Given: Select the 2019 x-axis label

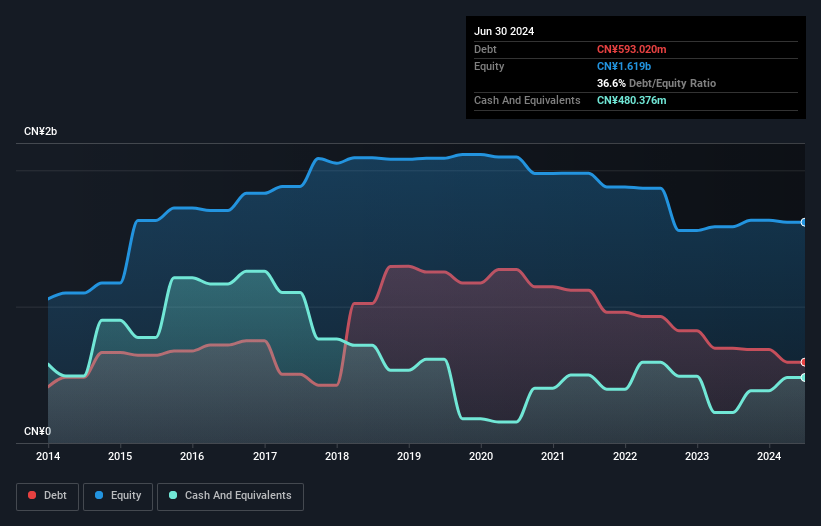Looking at the screenshot, I should [409, 456].
